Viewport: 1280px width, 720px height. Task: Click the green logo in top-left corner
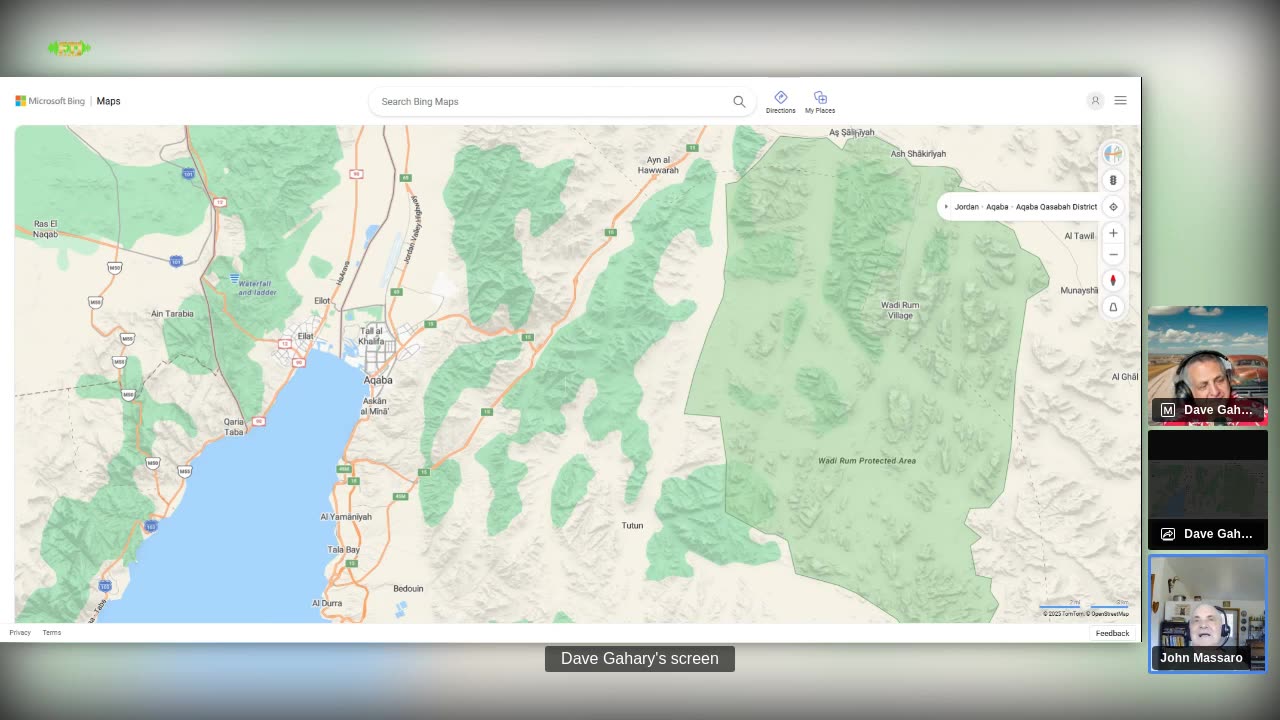[x=69, y=48]
